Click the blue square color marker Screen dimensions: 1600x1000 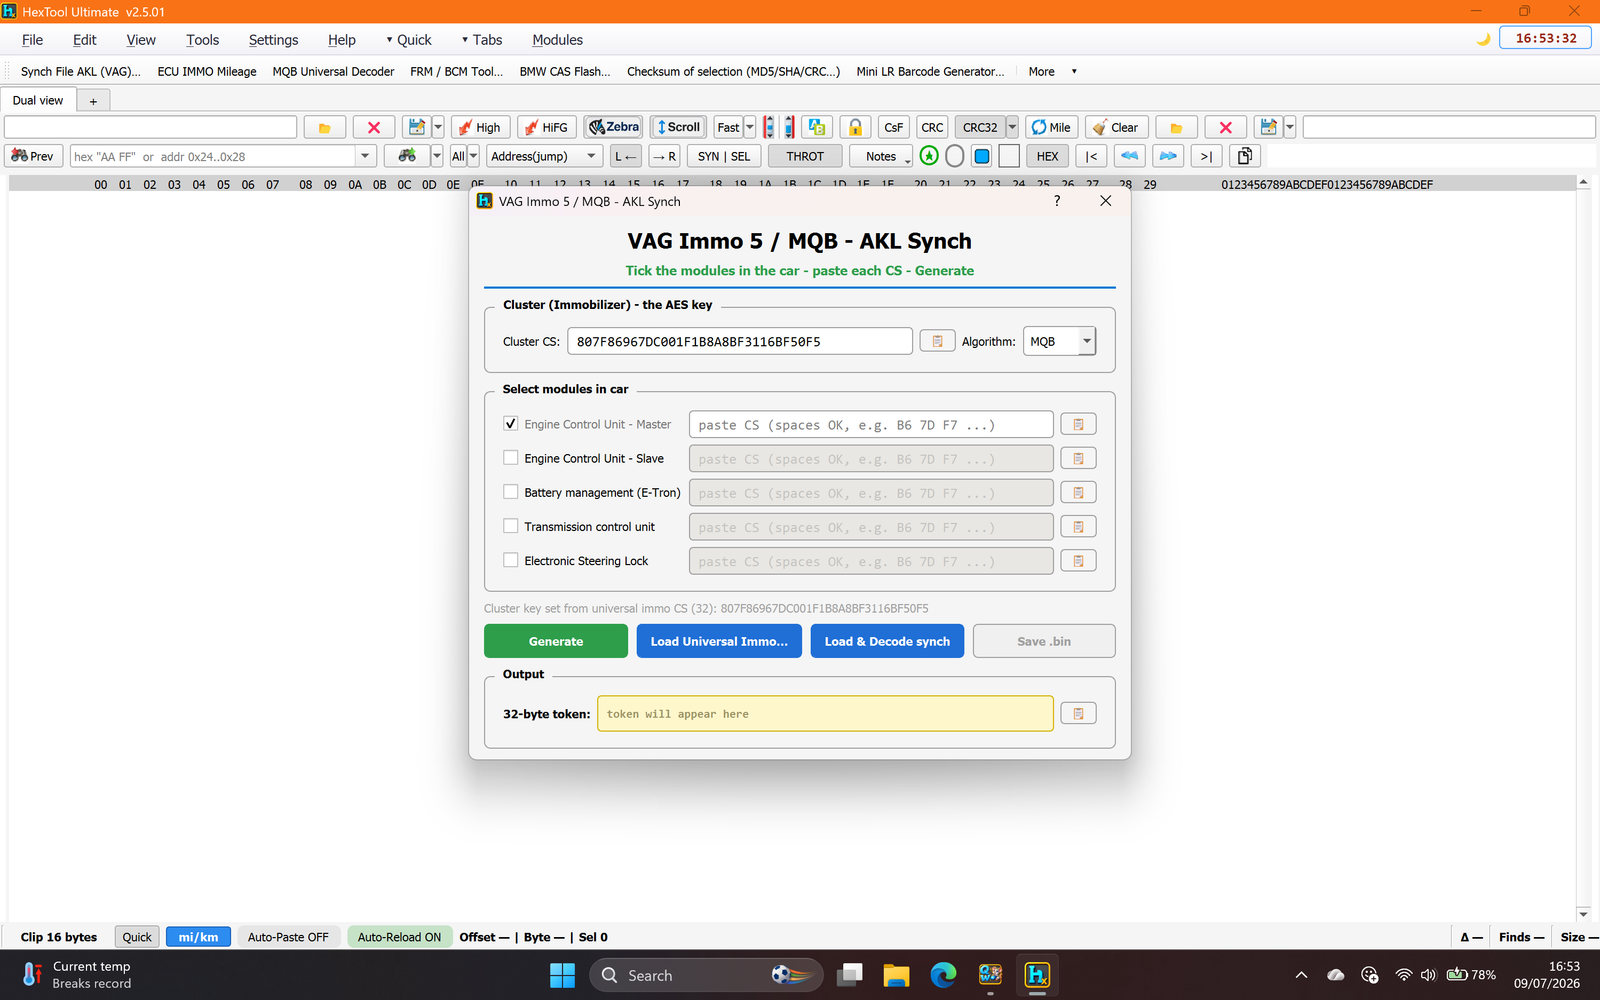[x=982, y=156]
